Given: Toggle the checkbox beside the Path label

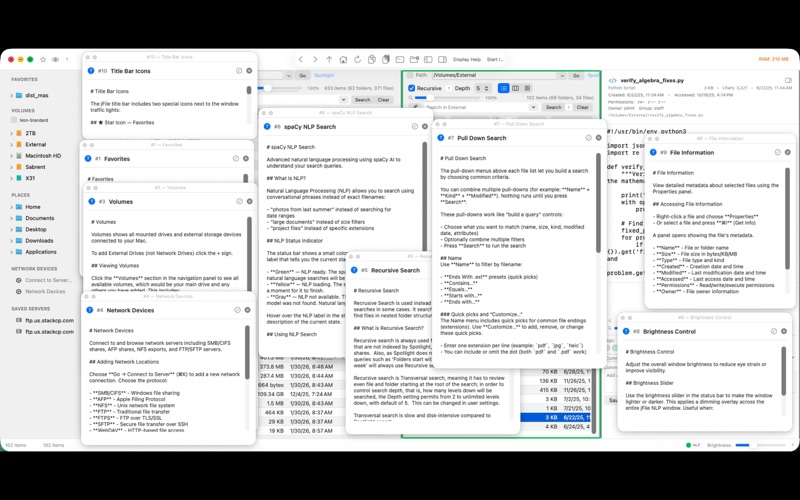Looking at the screenshot, I should coord(410,75).
